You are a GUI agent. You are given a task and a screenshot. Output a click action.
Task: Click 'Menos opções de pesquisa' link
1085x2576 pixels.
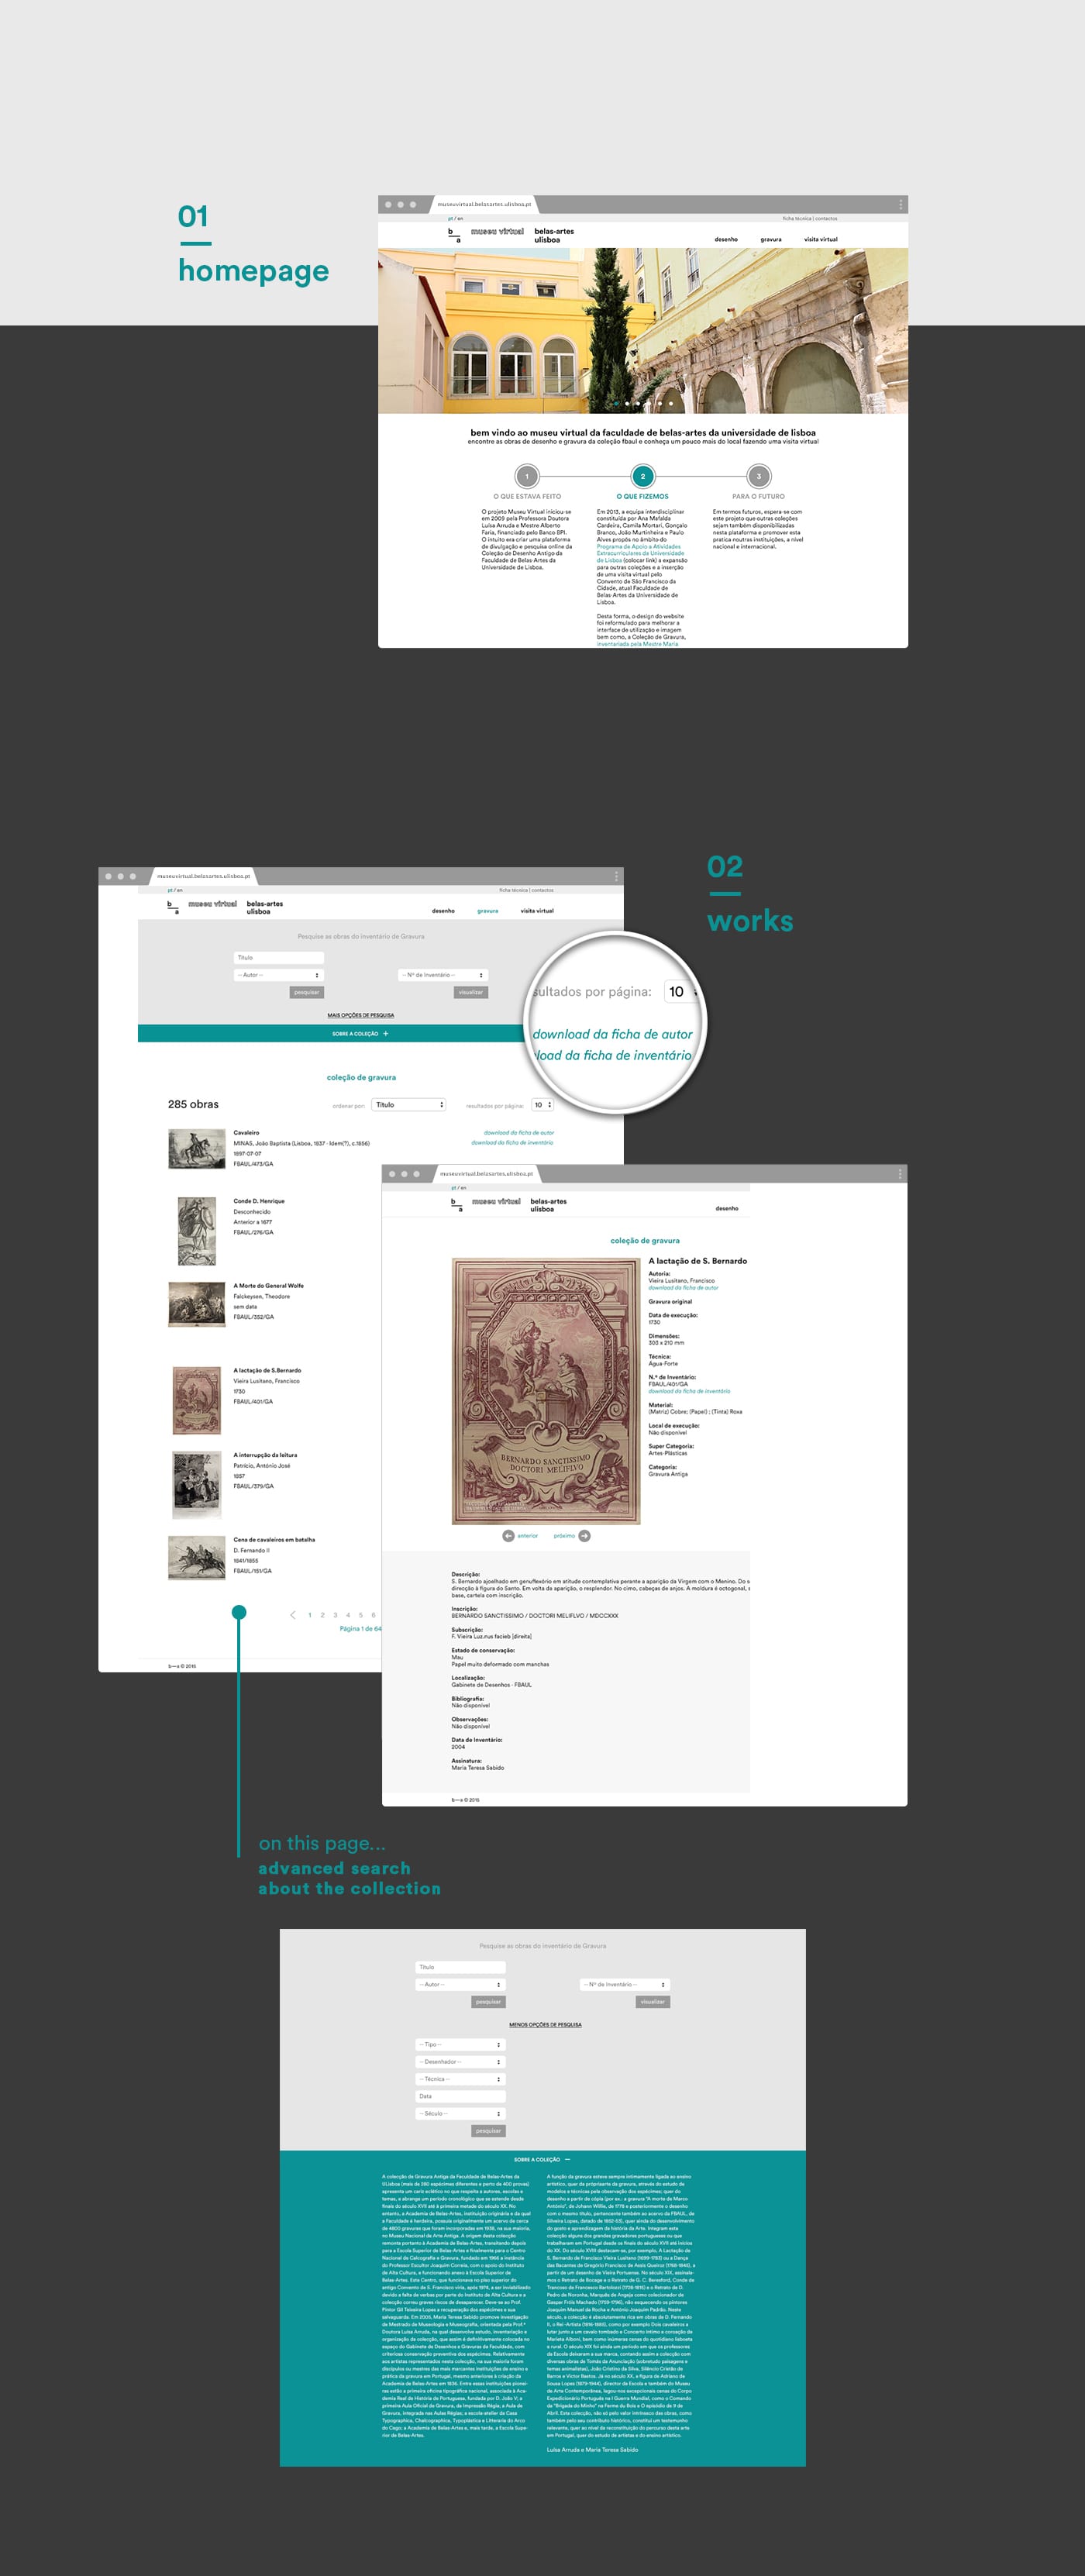pos(545,2025)
